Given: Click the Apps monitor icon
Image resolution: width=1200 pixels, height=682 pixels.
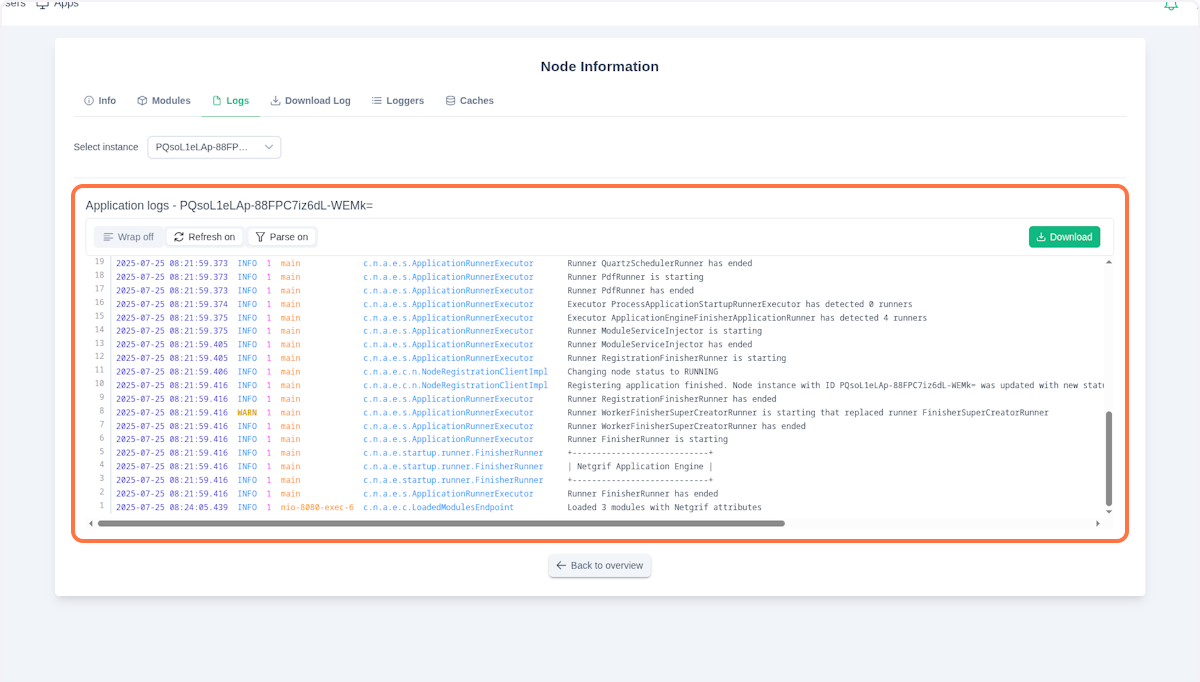Looking at the screenshot, I should click(40, 4).
